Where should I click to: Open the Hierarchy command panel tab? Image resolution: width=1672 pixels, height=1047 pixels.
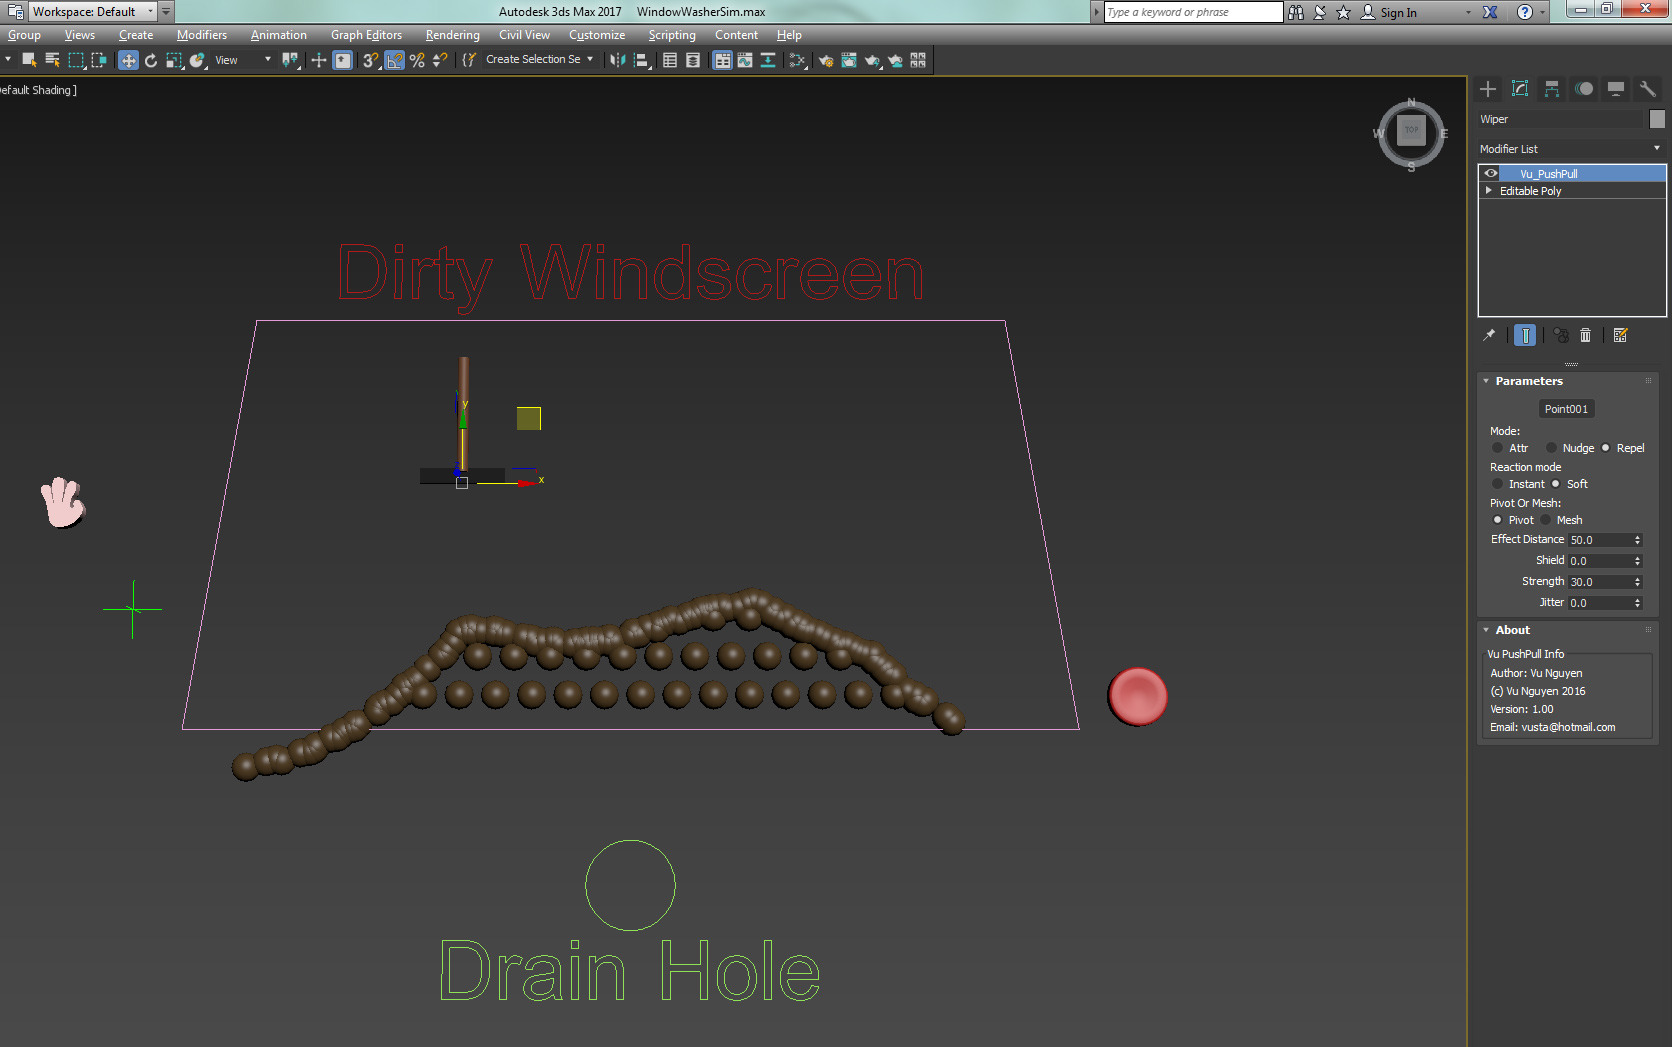coord(1552,89)
